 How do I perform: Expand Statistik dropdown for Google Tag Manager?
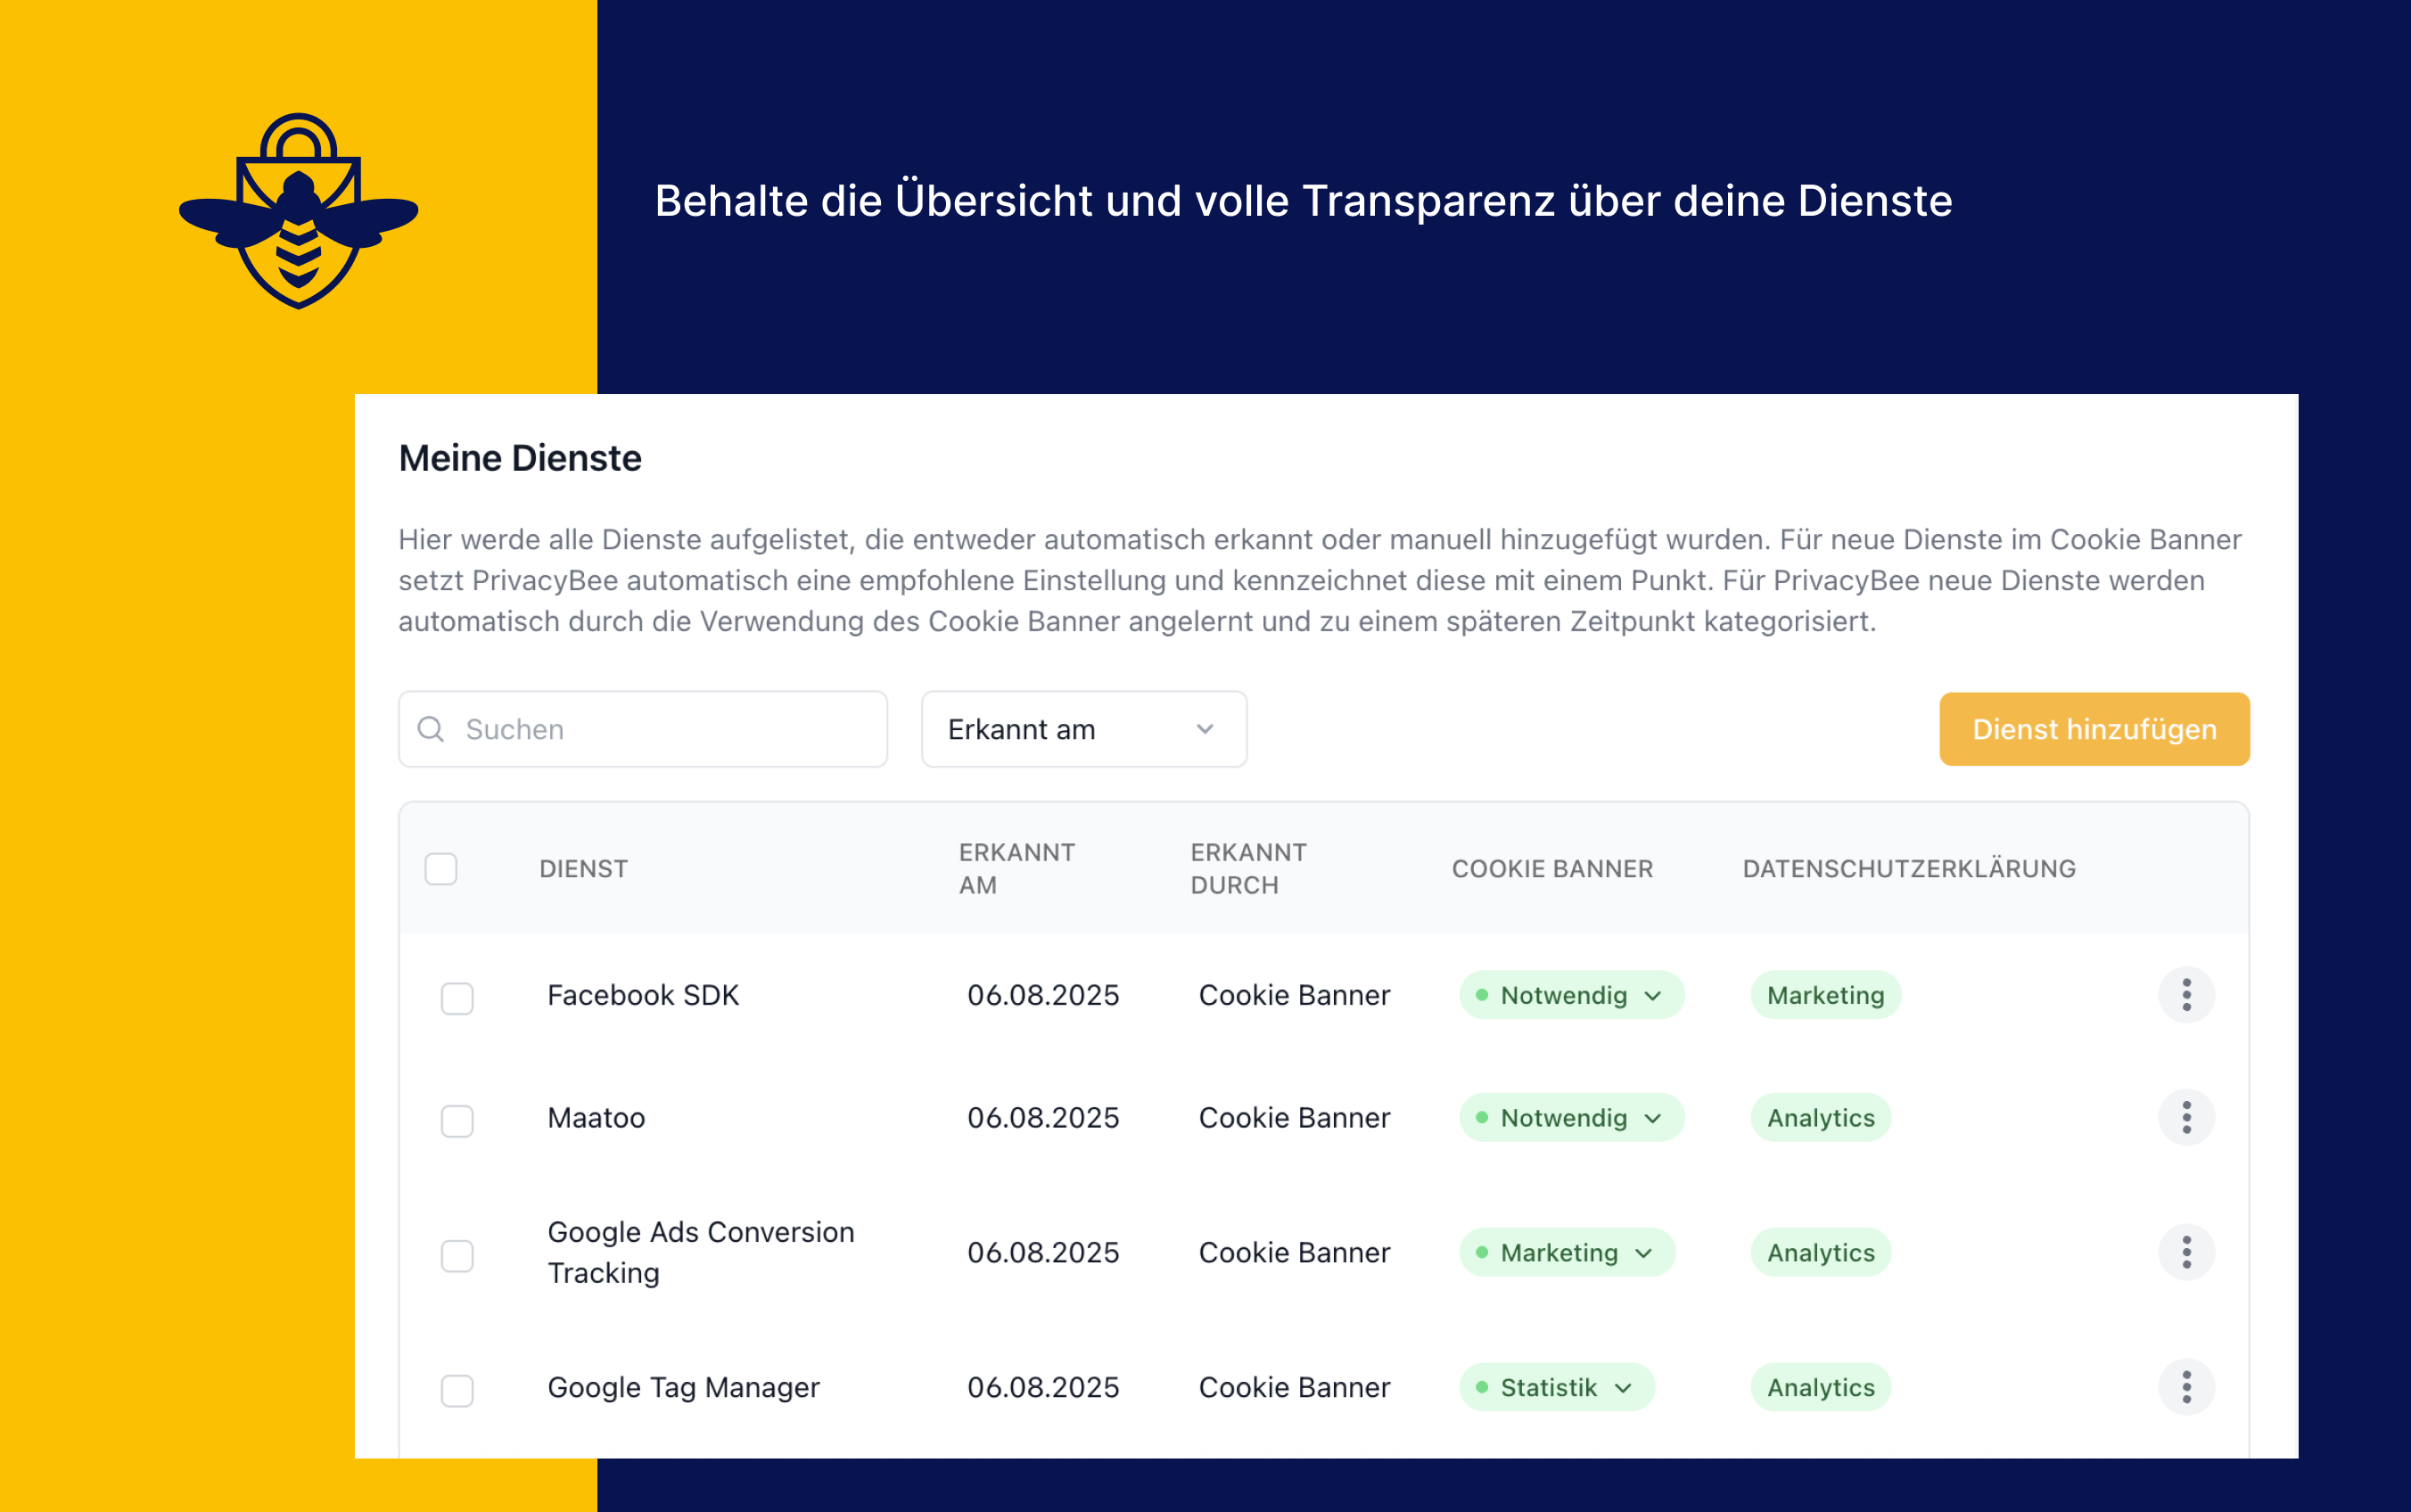[1557, 1387]
